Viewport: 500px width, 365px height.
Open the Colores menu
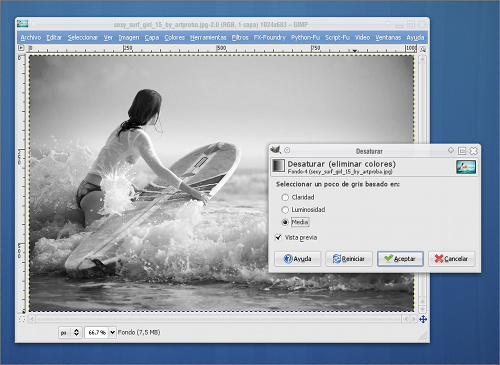[x=175, y=37]
